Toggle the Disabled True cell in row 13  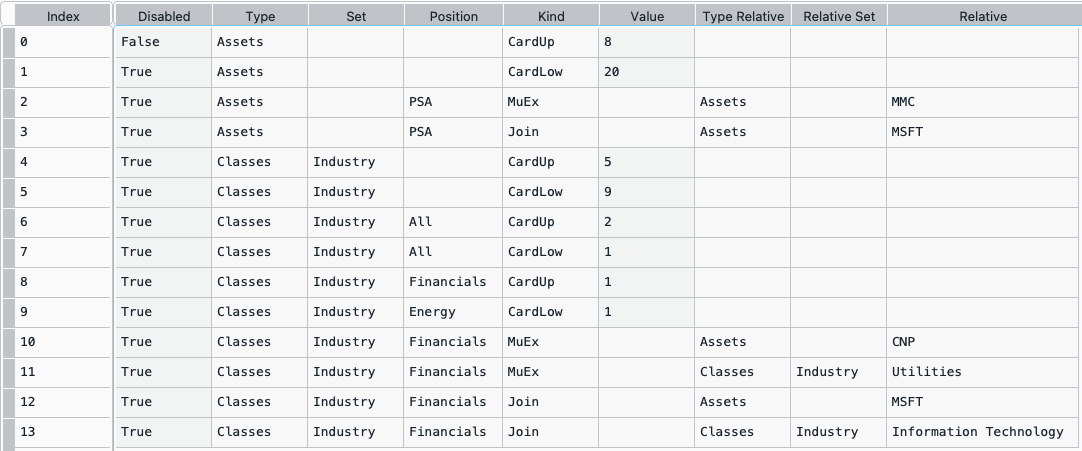click(164, 432)
